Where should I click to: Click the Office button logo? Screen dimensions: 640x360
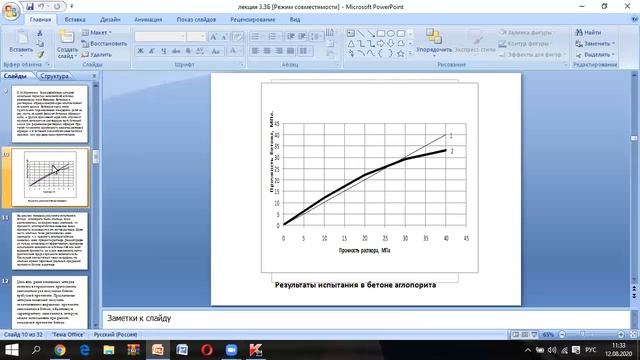[11, 11]
